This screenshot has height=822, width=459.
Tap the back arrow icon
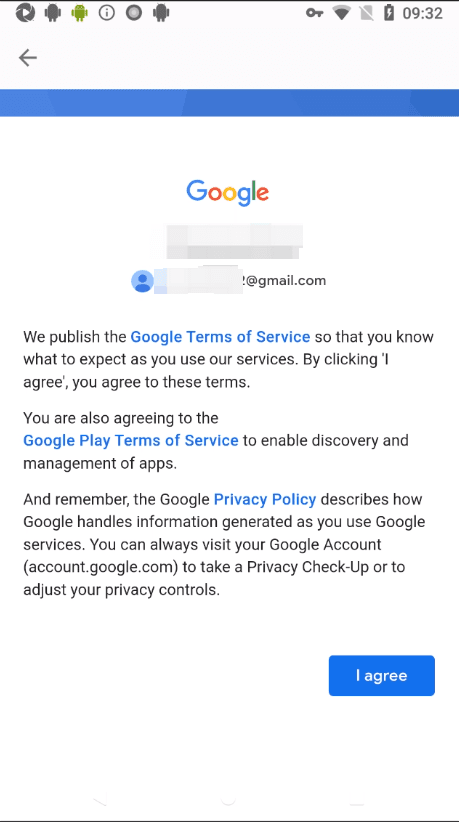click(28, 58)
